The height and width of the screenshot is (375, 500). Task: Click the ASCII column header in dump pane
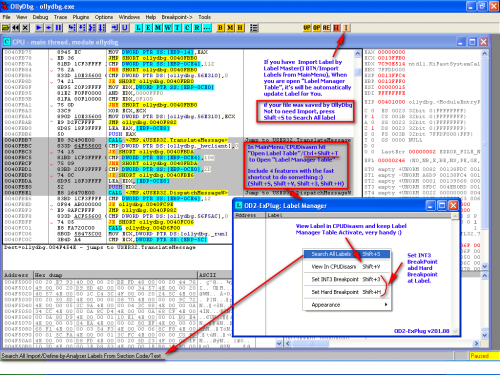[x=214, y=275]
